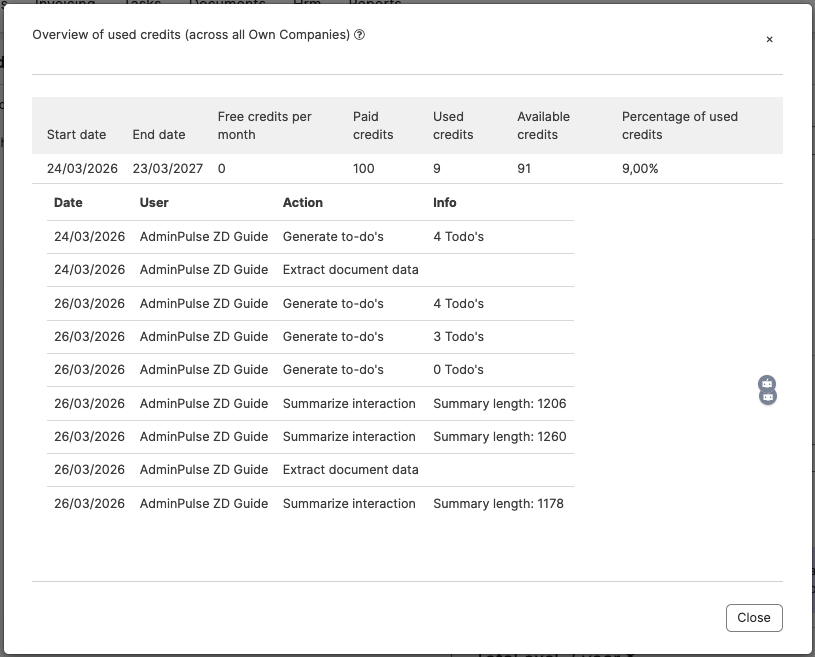Click available credits value 91
Screen dimensions: 815x657
[x=524, y=168]
